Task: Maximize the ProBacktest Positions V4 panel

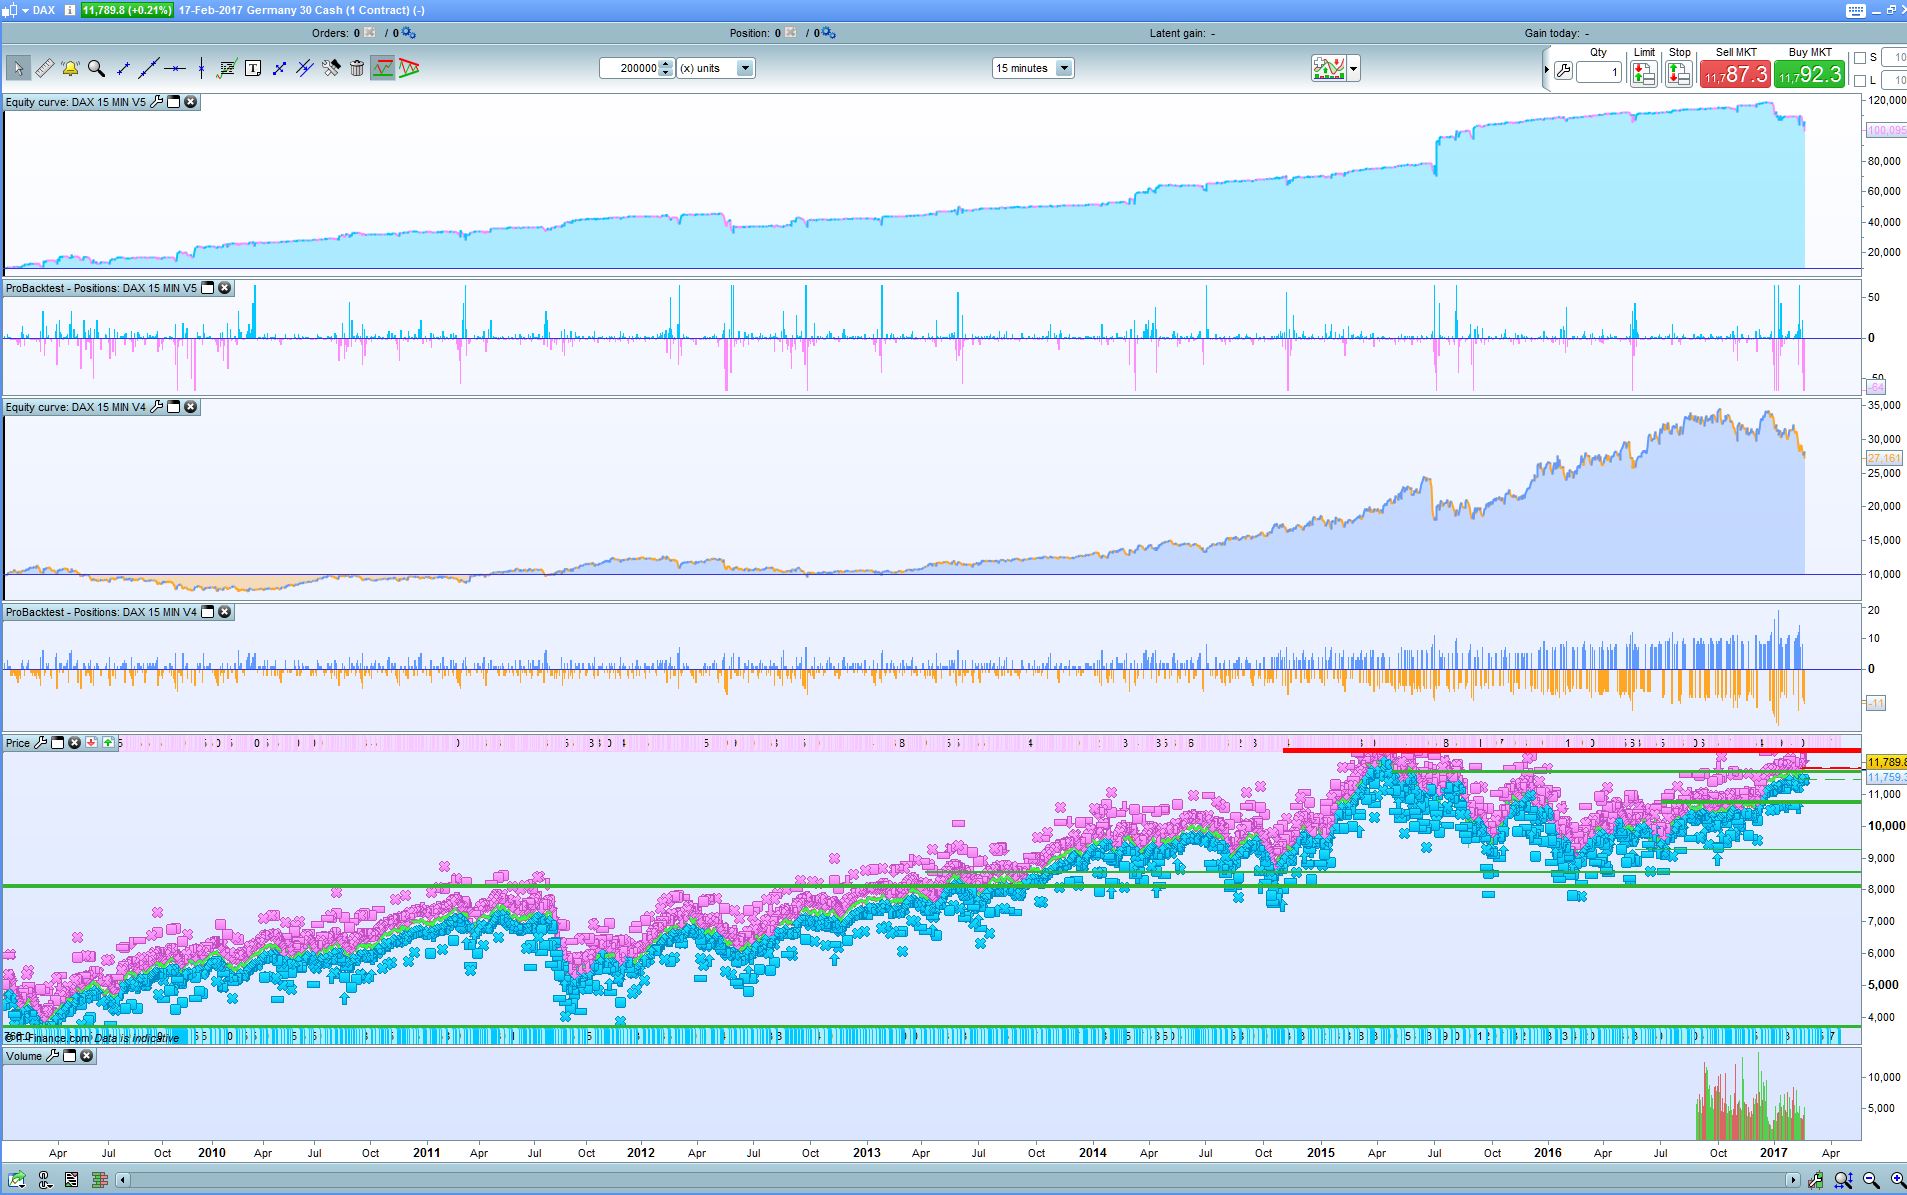Action: [208, 612]
